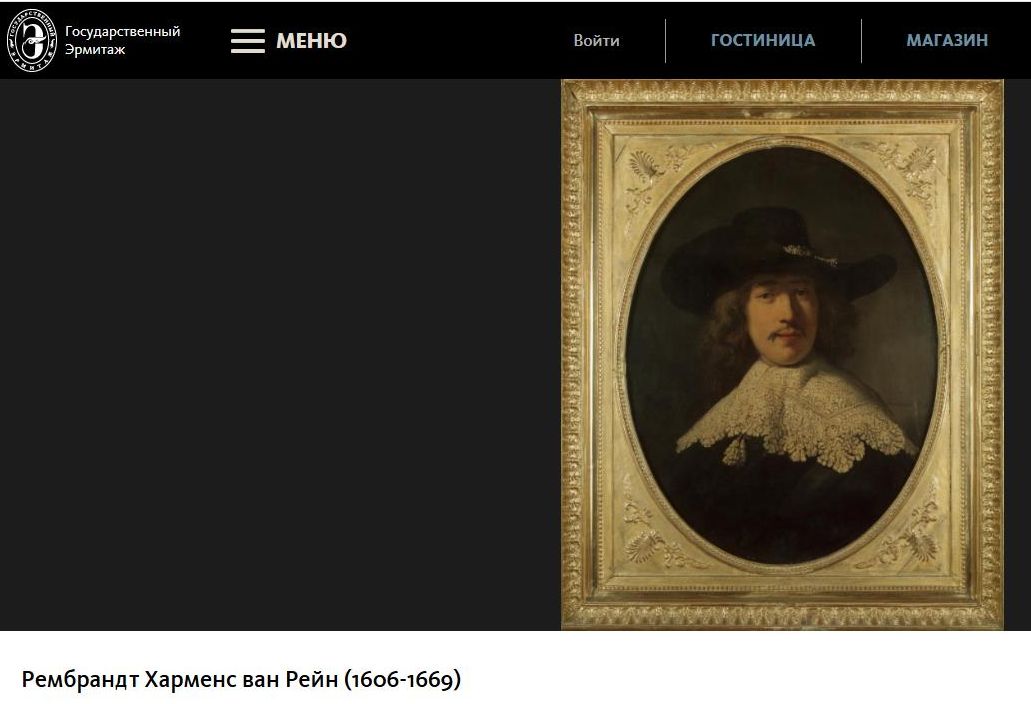Screen dimensions: 1031x704
Task: Open the Войти login link
Action: tap(596, 41)
